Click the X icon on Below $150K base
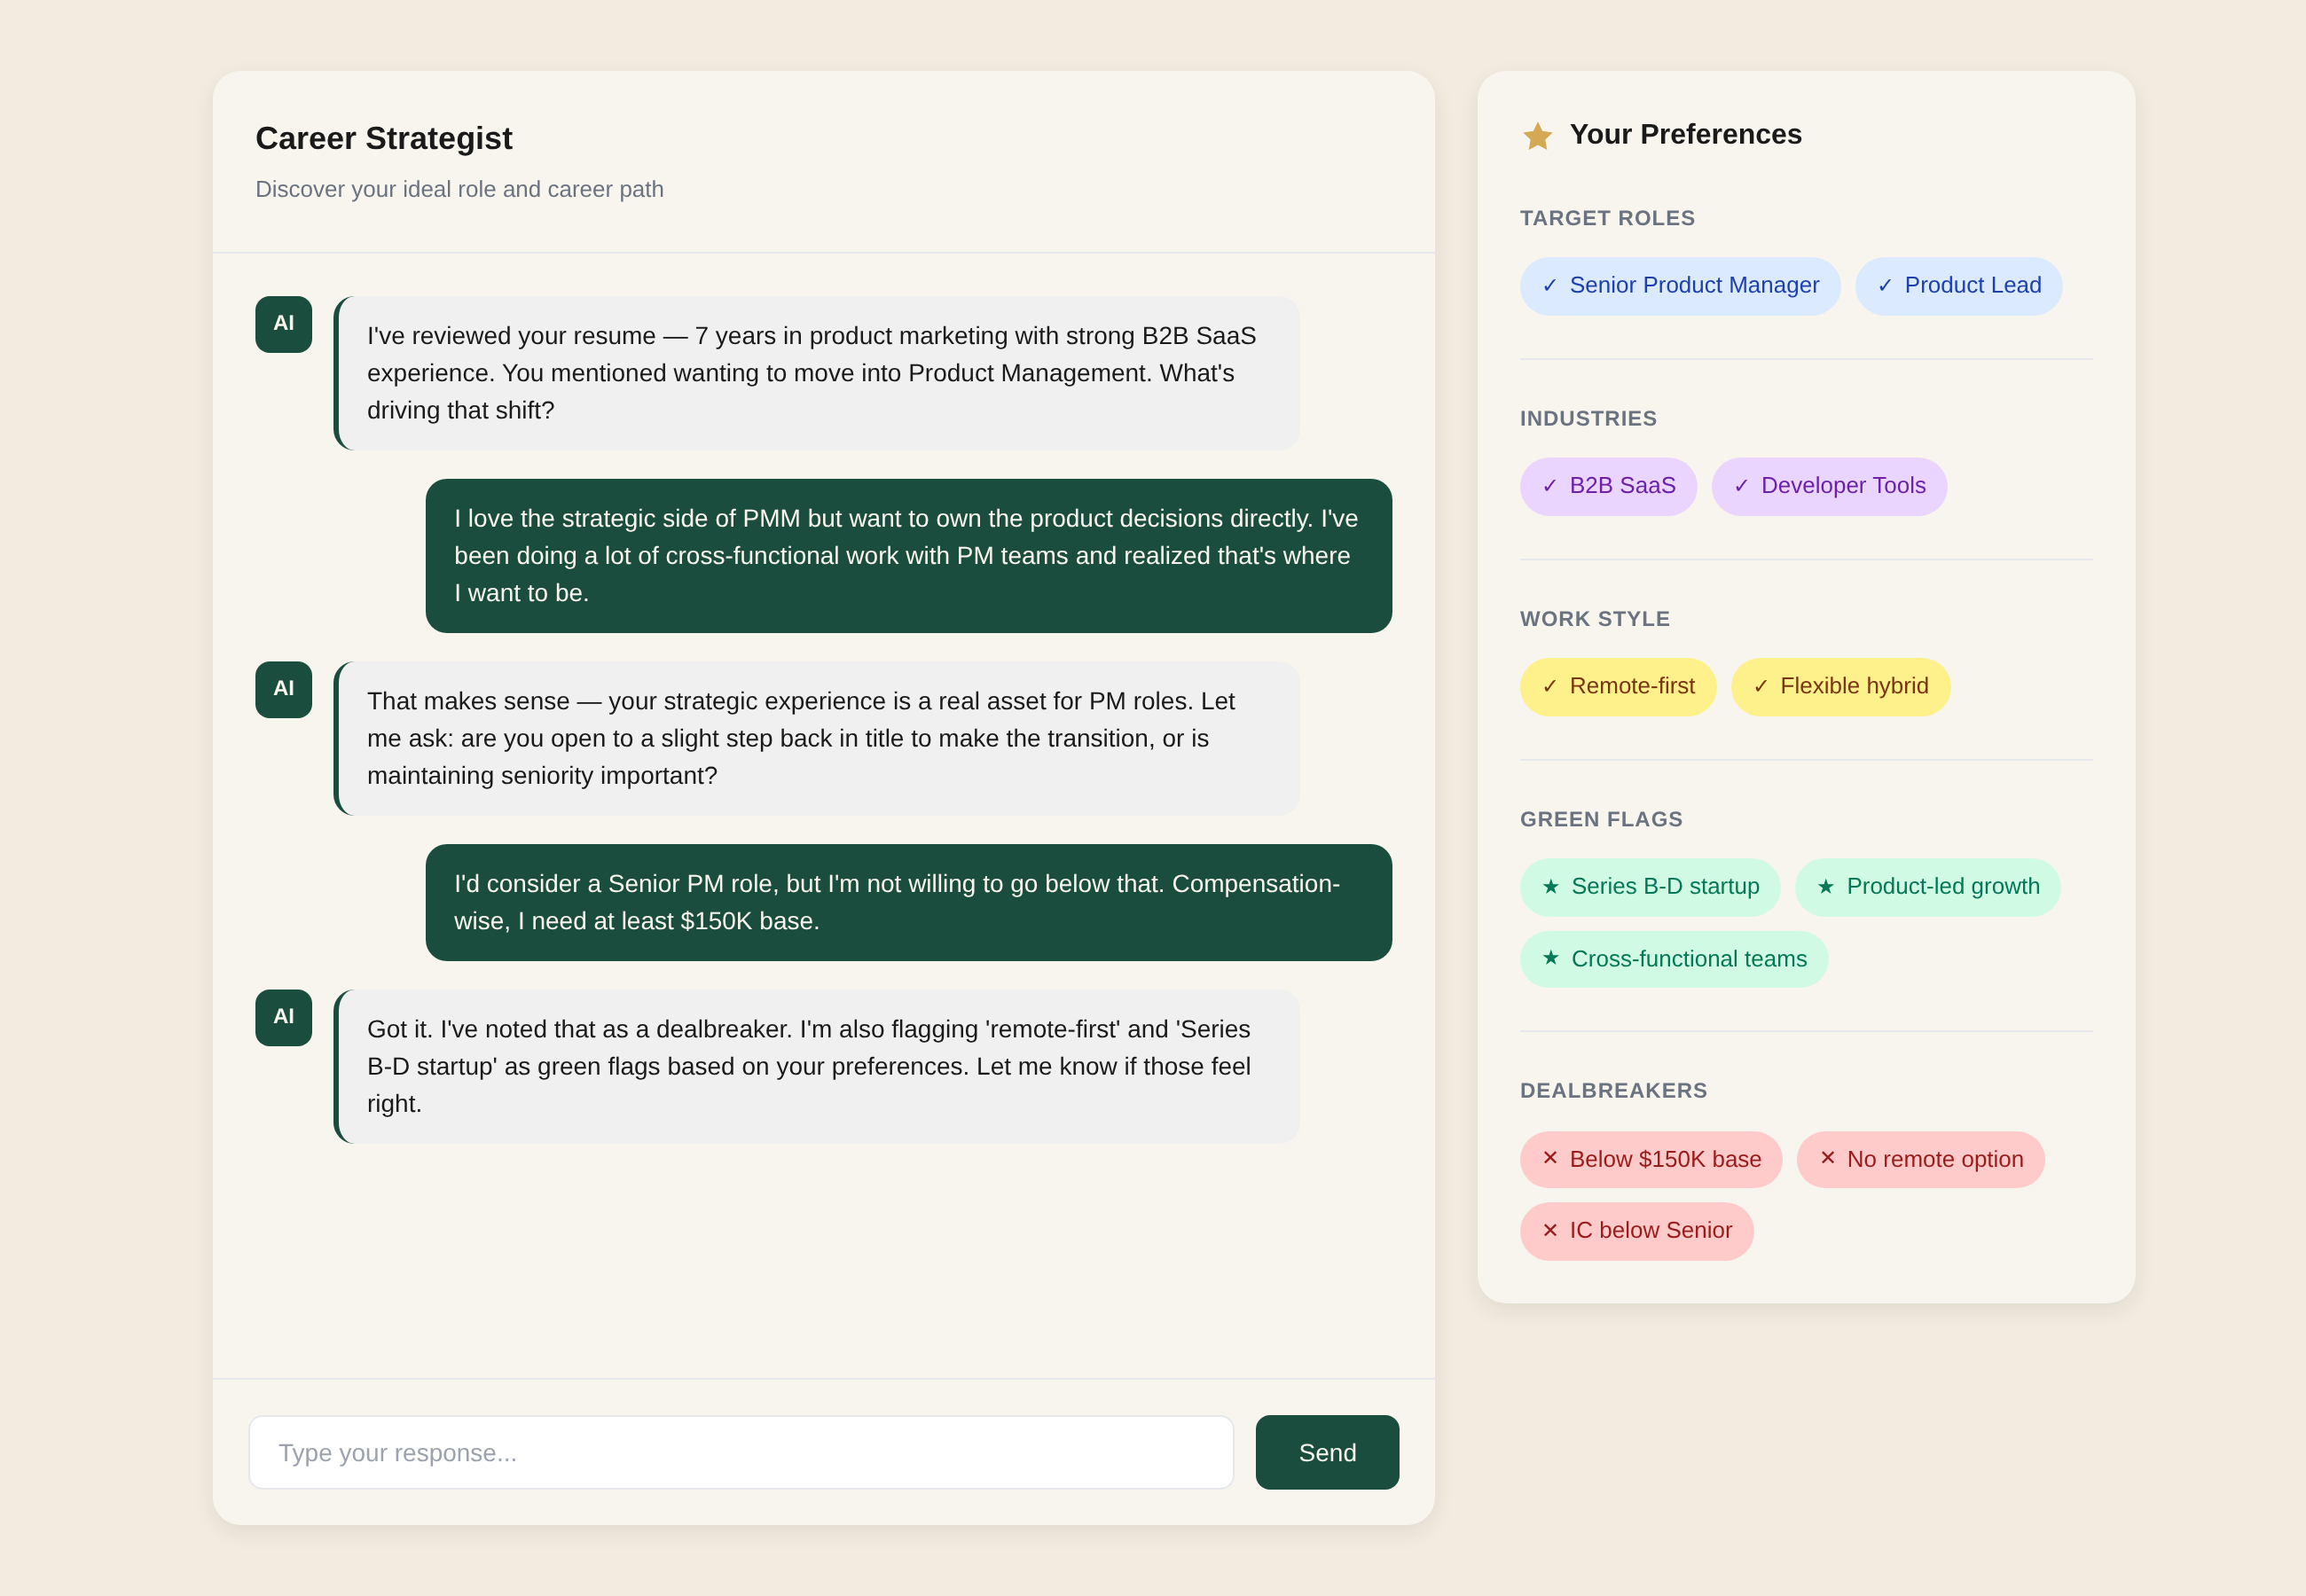 (1550, 1158)
